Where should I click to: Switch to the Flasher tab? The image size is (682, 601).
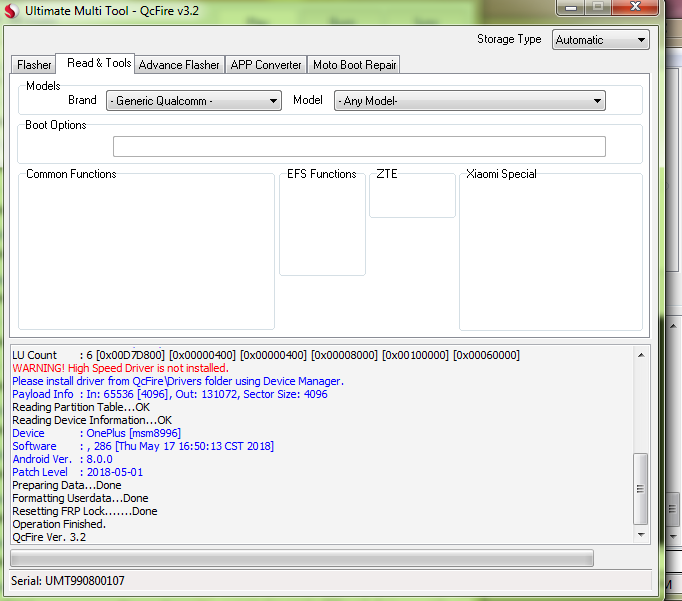33,65
